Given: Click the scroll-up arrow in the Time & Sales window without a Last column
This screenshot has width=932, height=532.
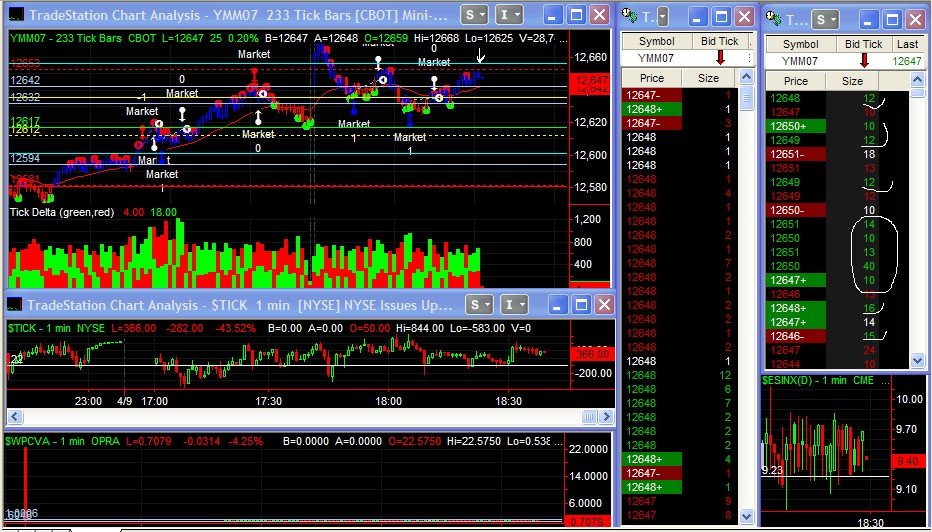Looking at the screenshot, I should tap(747, 76).
